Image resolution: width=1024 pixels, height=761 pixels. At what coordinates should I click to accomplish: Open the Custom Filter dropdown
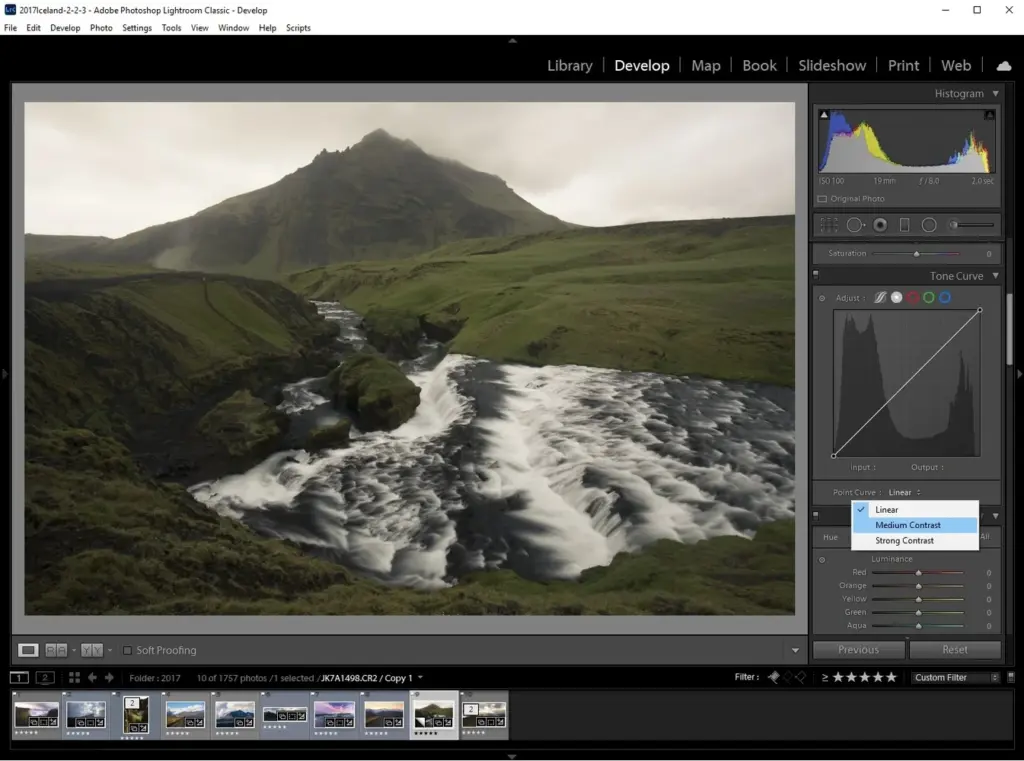[x=955, y=677]
